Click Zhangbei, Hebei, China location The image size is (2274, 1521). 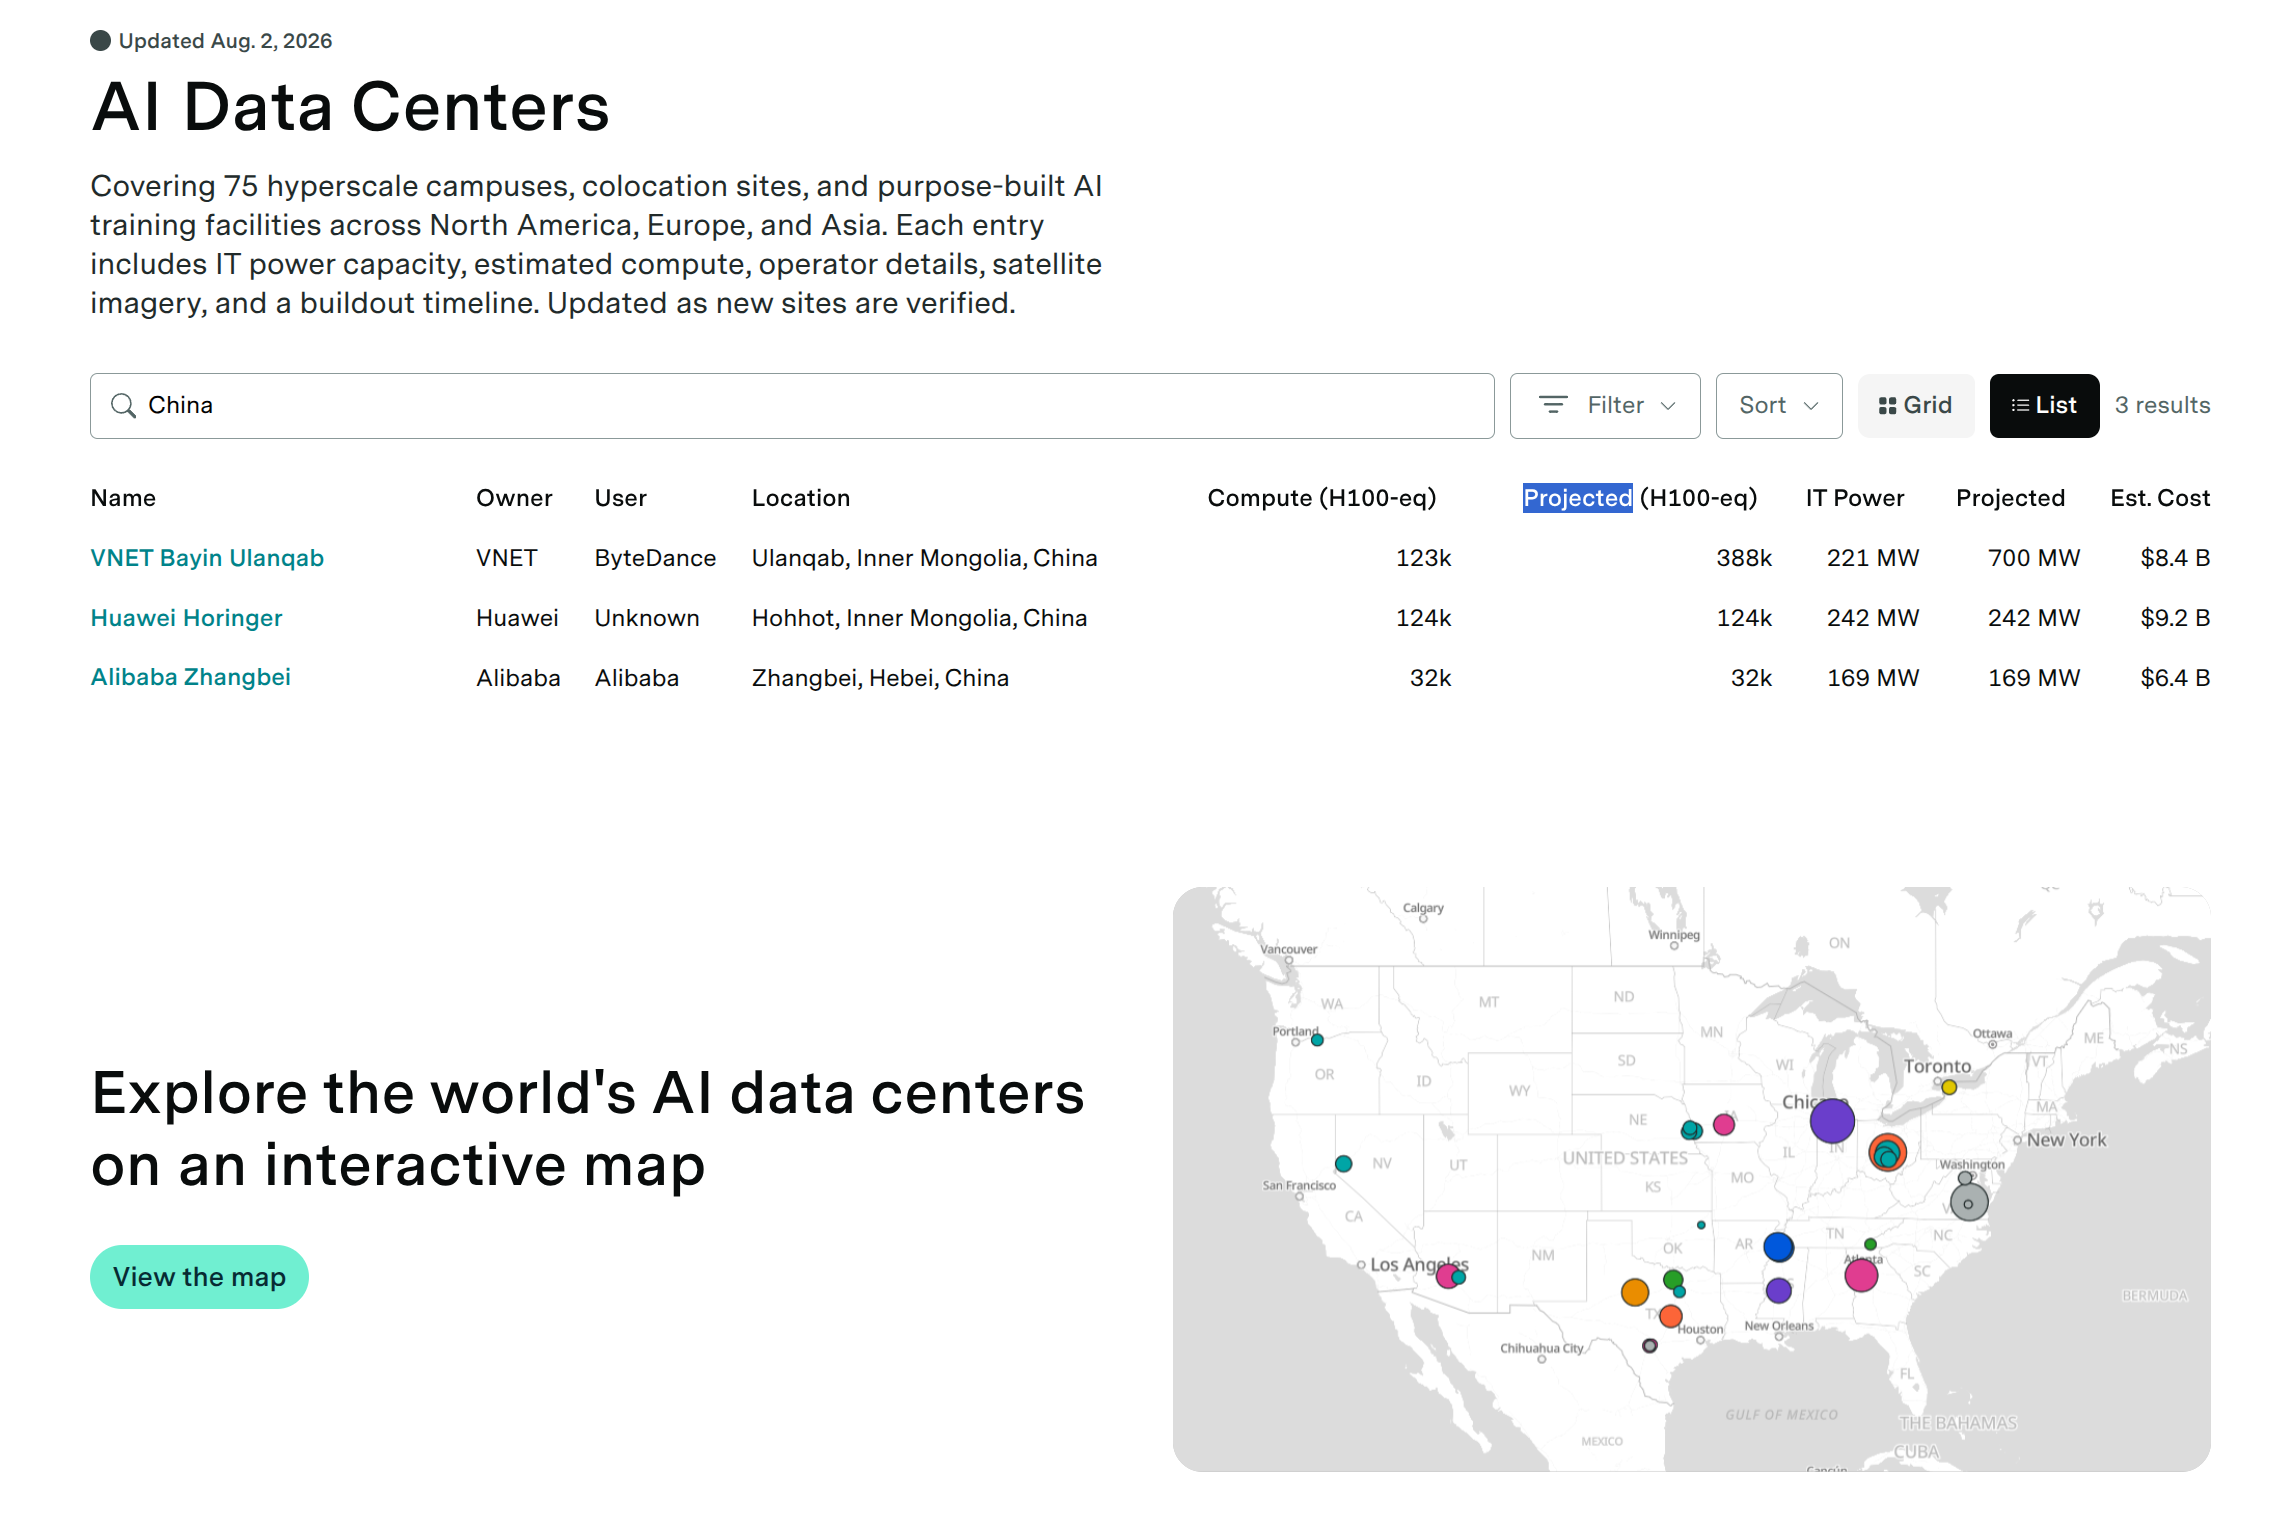pos(880,678)
